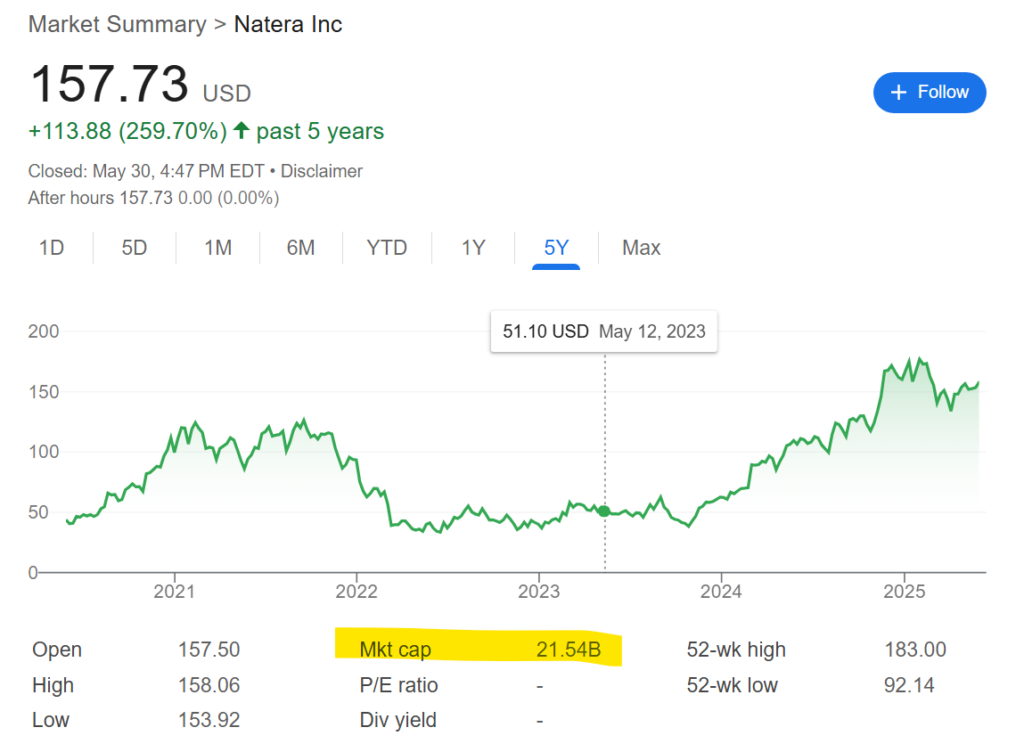Click the Open value 157.50
The width and height of the screenshot is (1024, 752).
point(209,650)
